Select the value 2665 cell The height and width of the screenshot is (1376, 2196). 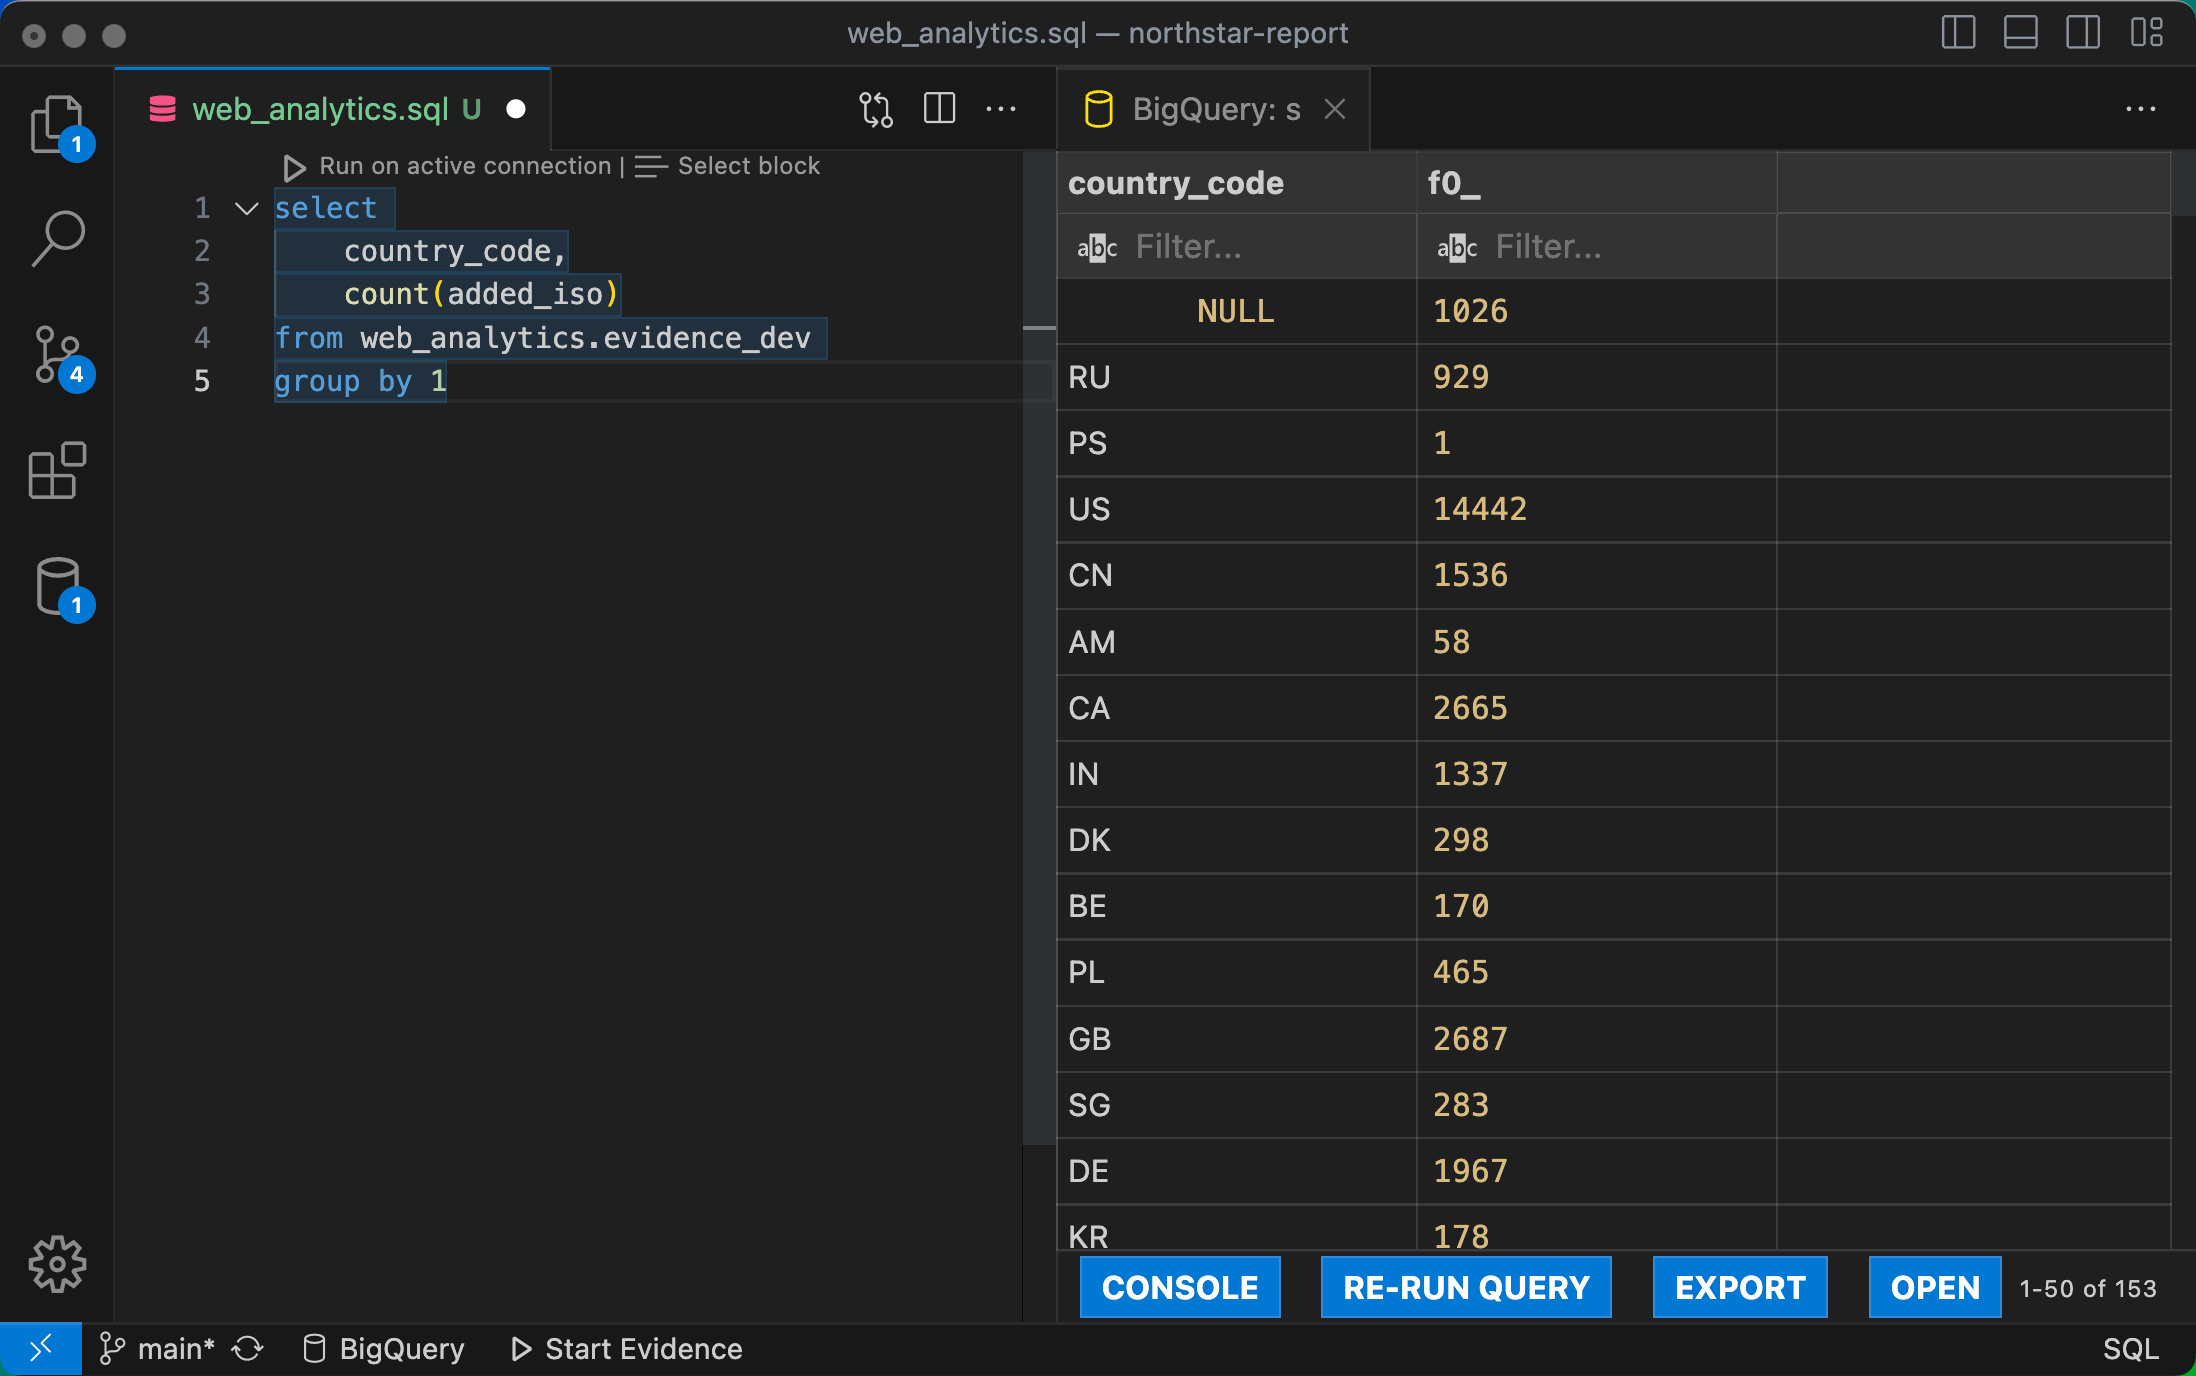click(1596, 708)
